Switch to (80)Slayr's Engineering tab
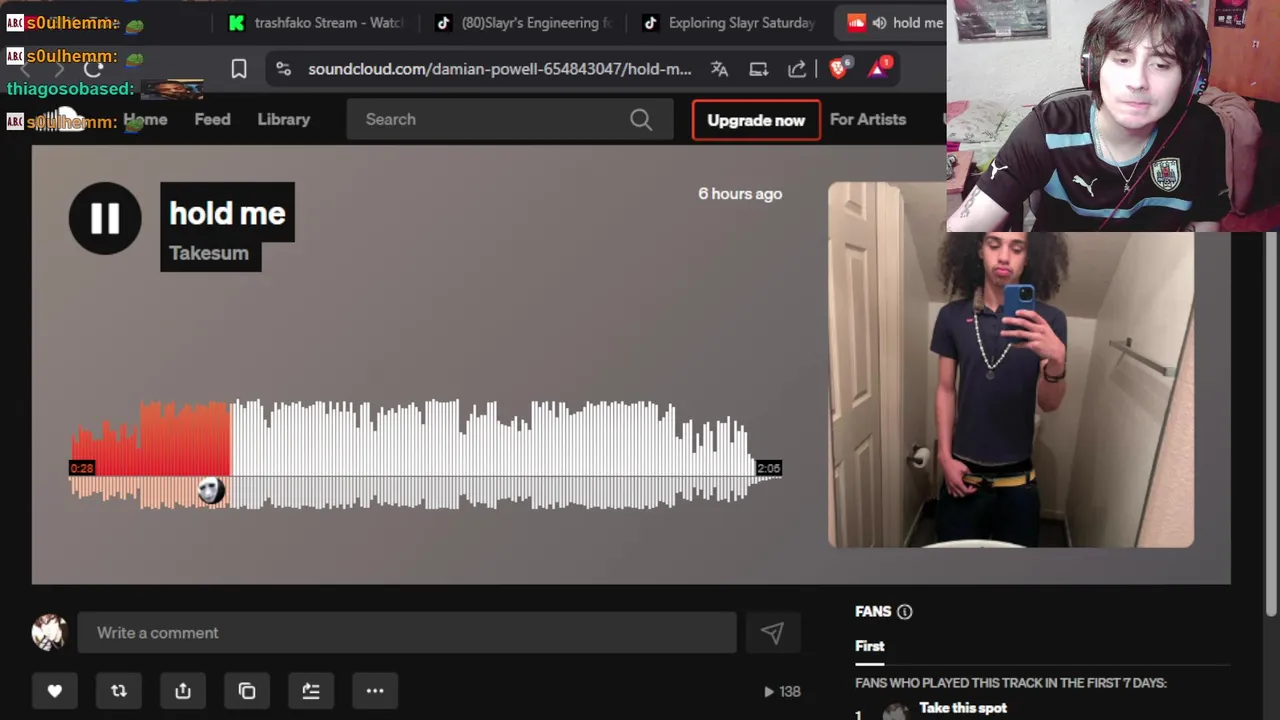The image size is (1280, 720). point(523,23)
